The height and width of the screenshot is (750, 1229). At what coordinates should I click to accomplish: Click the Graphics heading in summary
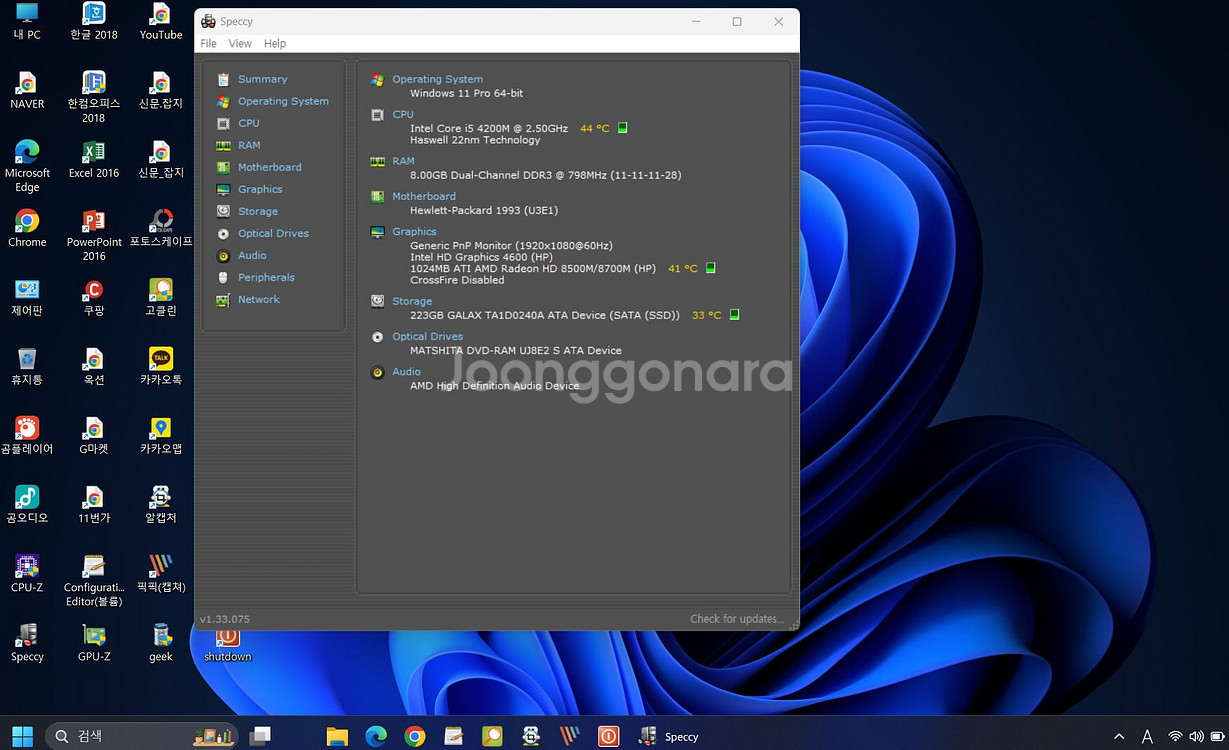point(414,231)
